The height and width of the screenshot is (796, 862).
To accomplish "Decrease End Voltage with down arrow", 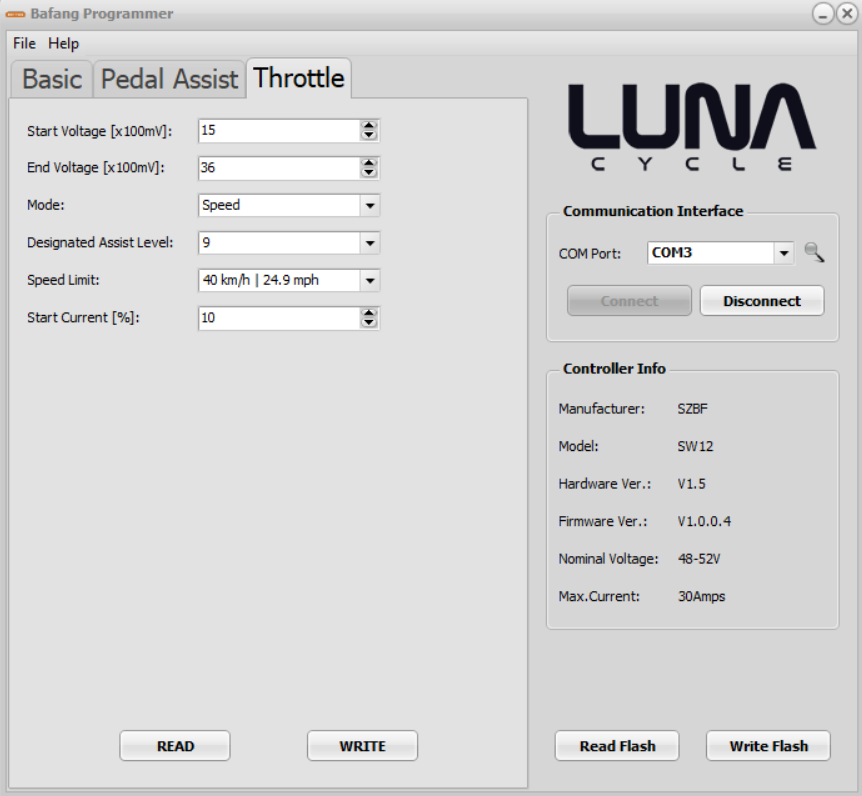I will point(369,173).
